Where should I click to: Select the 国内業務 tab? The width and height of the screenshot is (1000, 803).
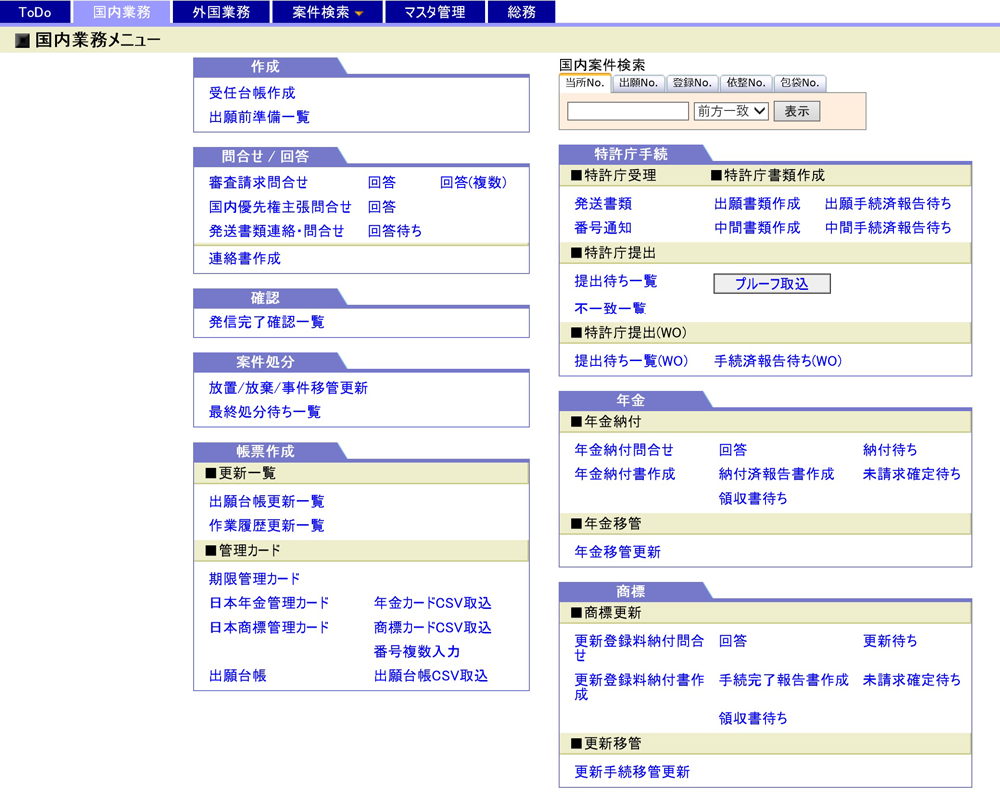(x=121, y=11)
